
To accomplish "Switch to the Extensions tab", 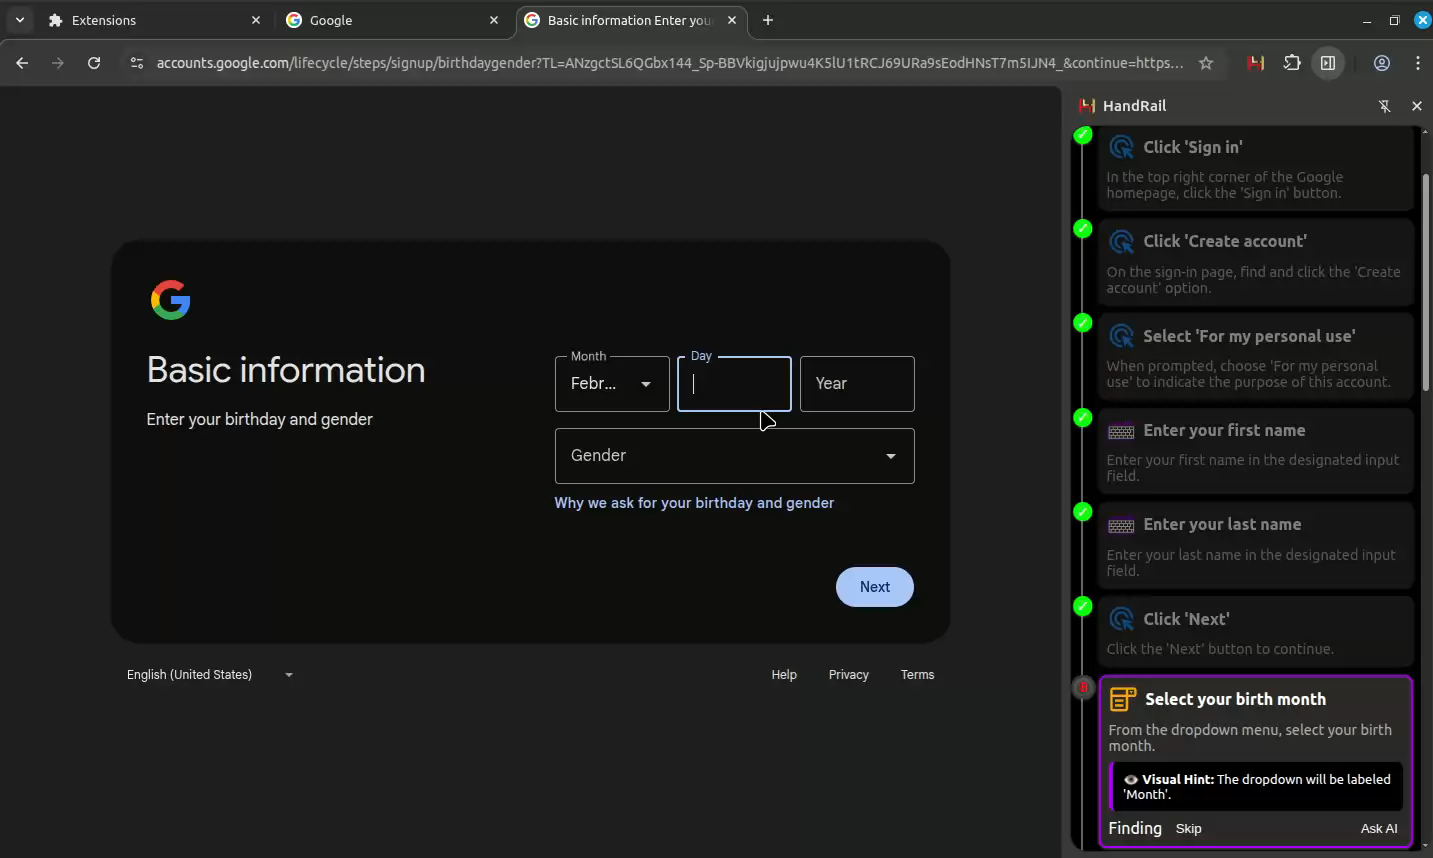I will [155, 20].
